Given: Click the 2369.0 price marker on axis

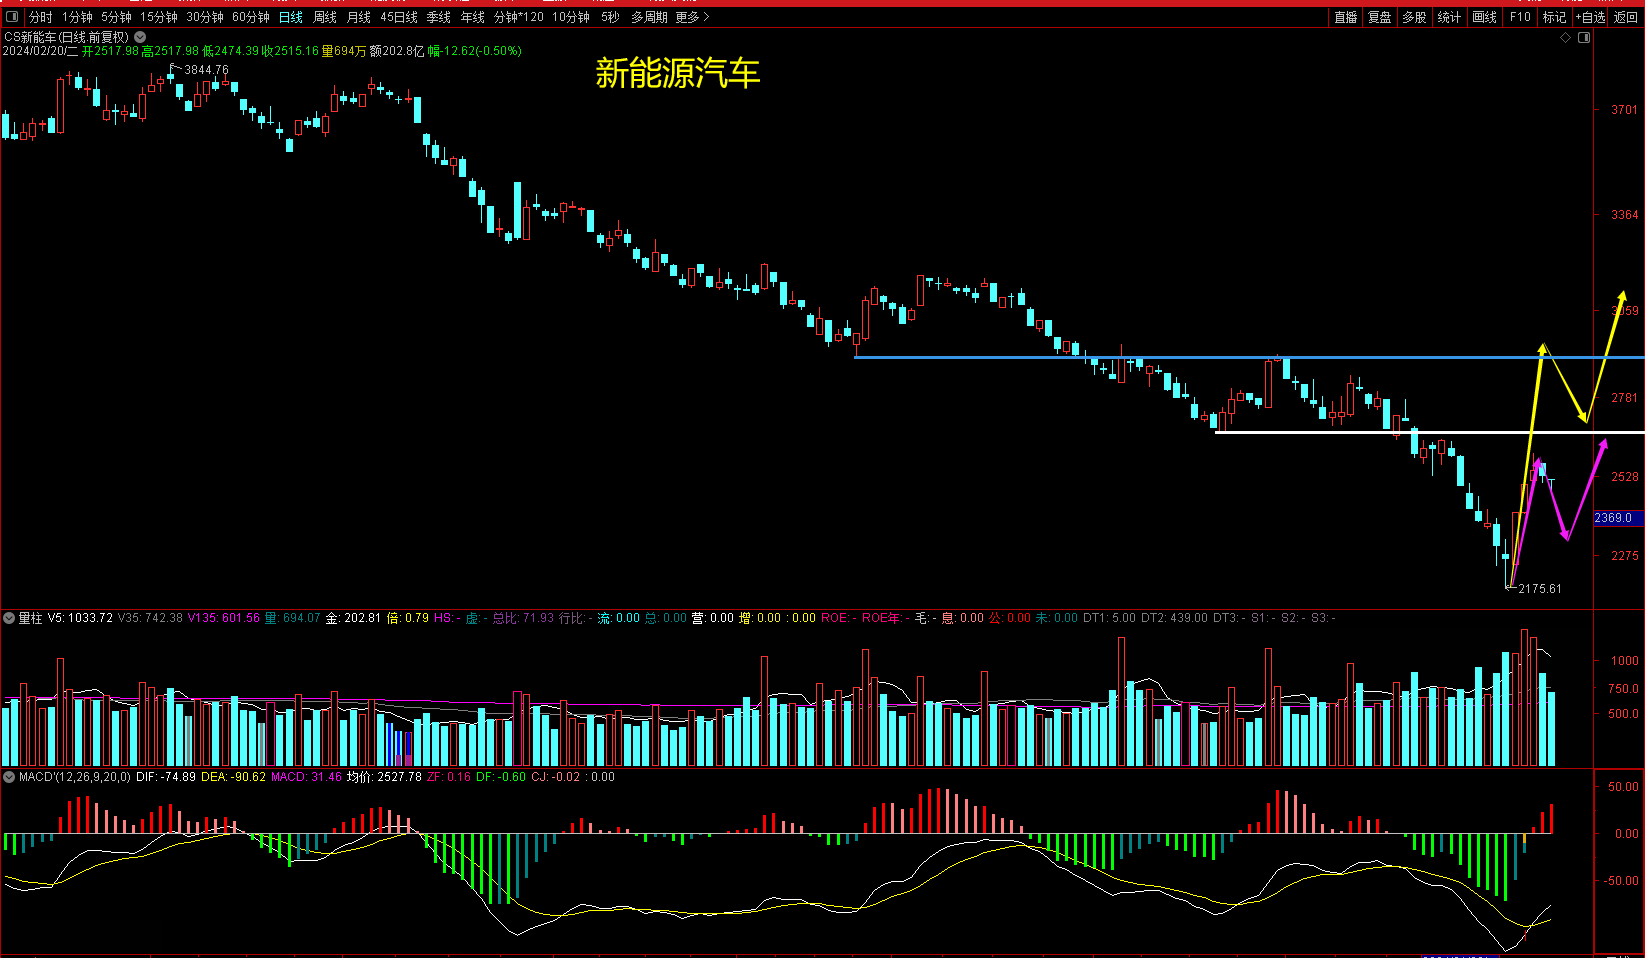Looking at the screenshot, I should click(x=1614, y=518).
